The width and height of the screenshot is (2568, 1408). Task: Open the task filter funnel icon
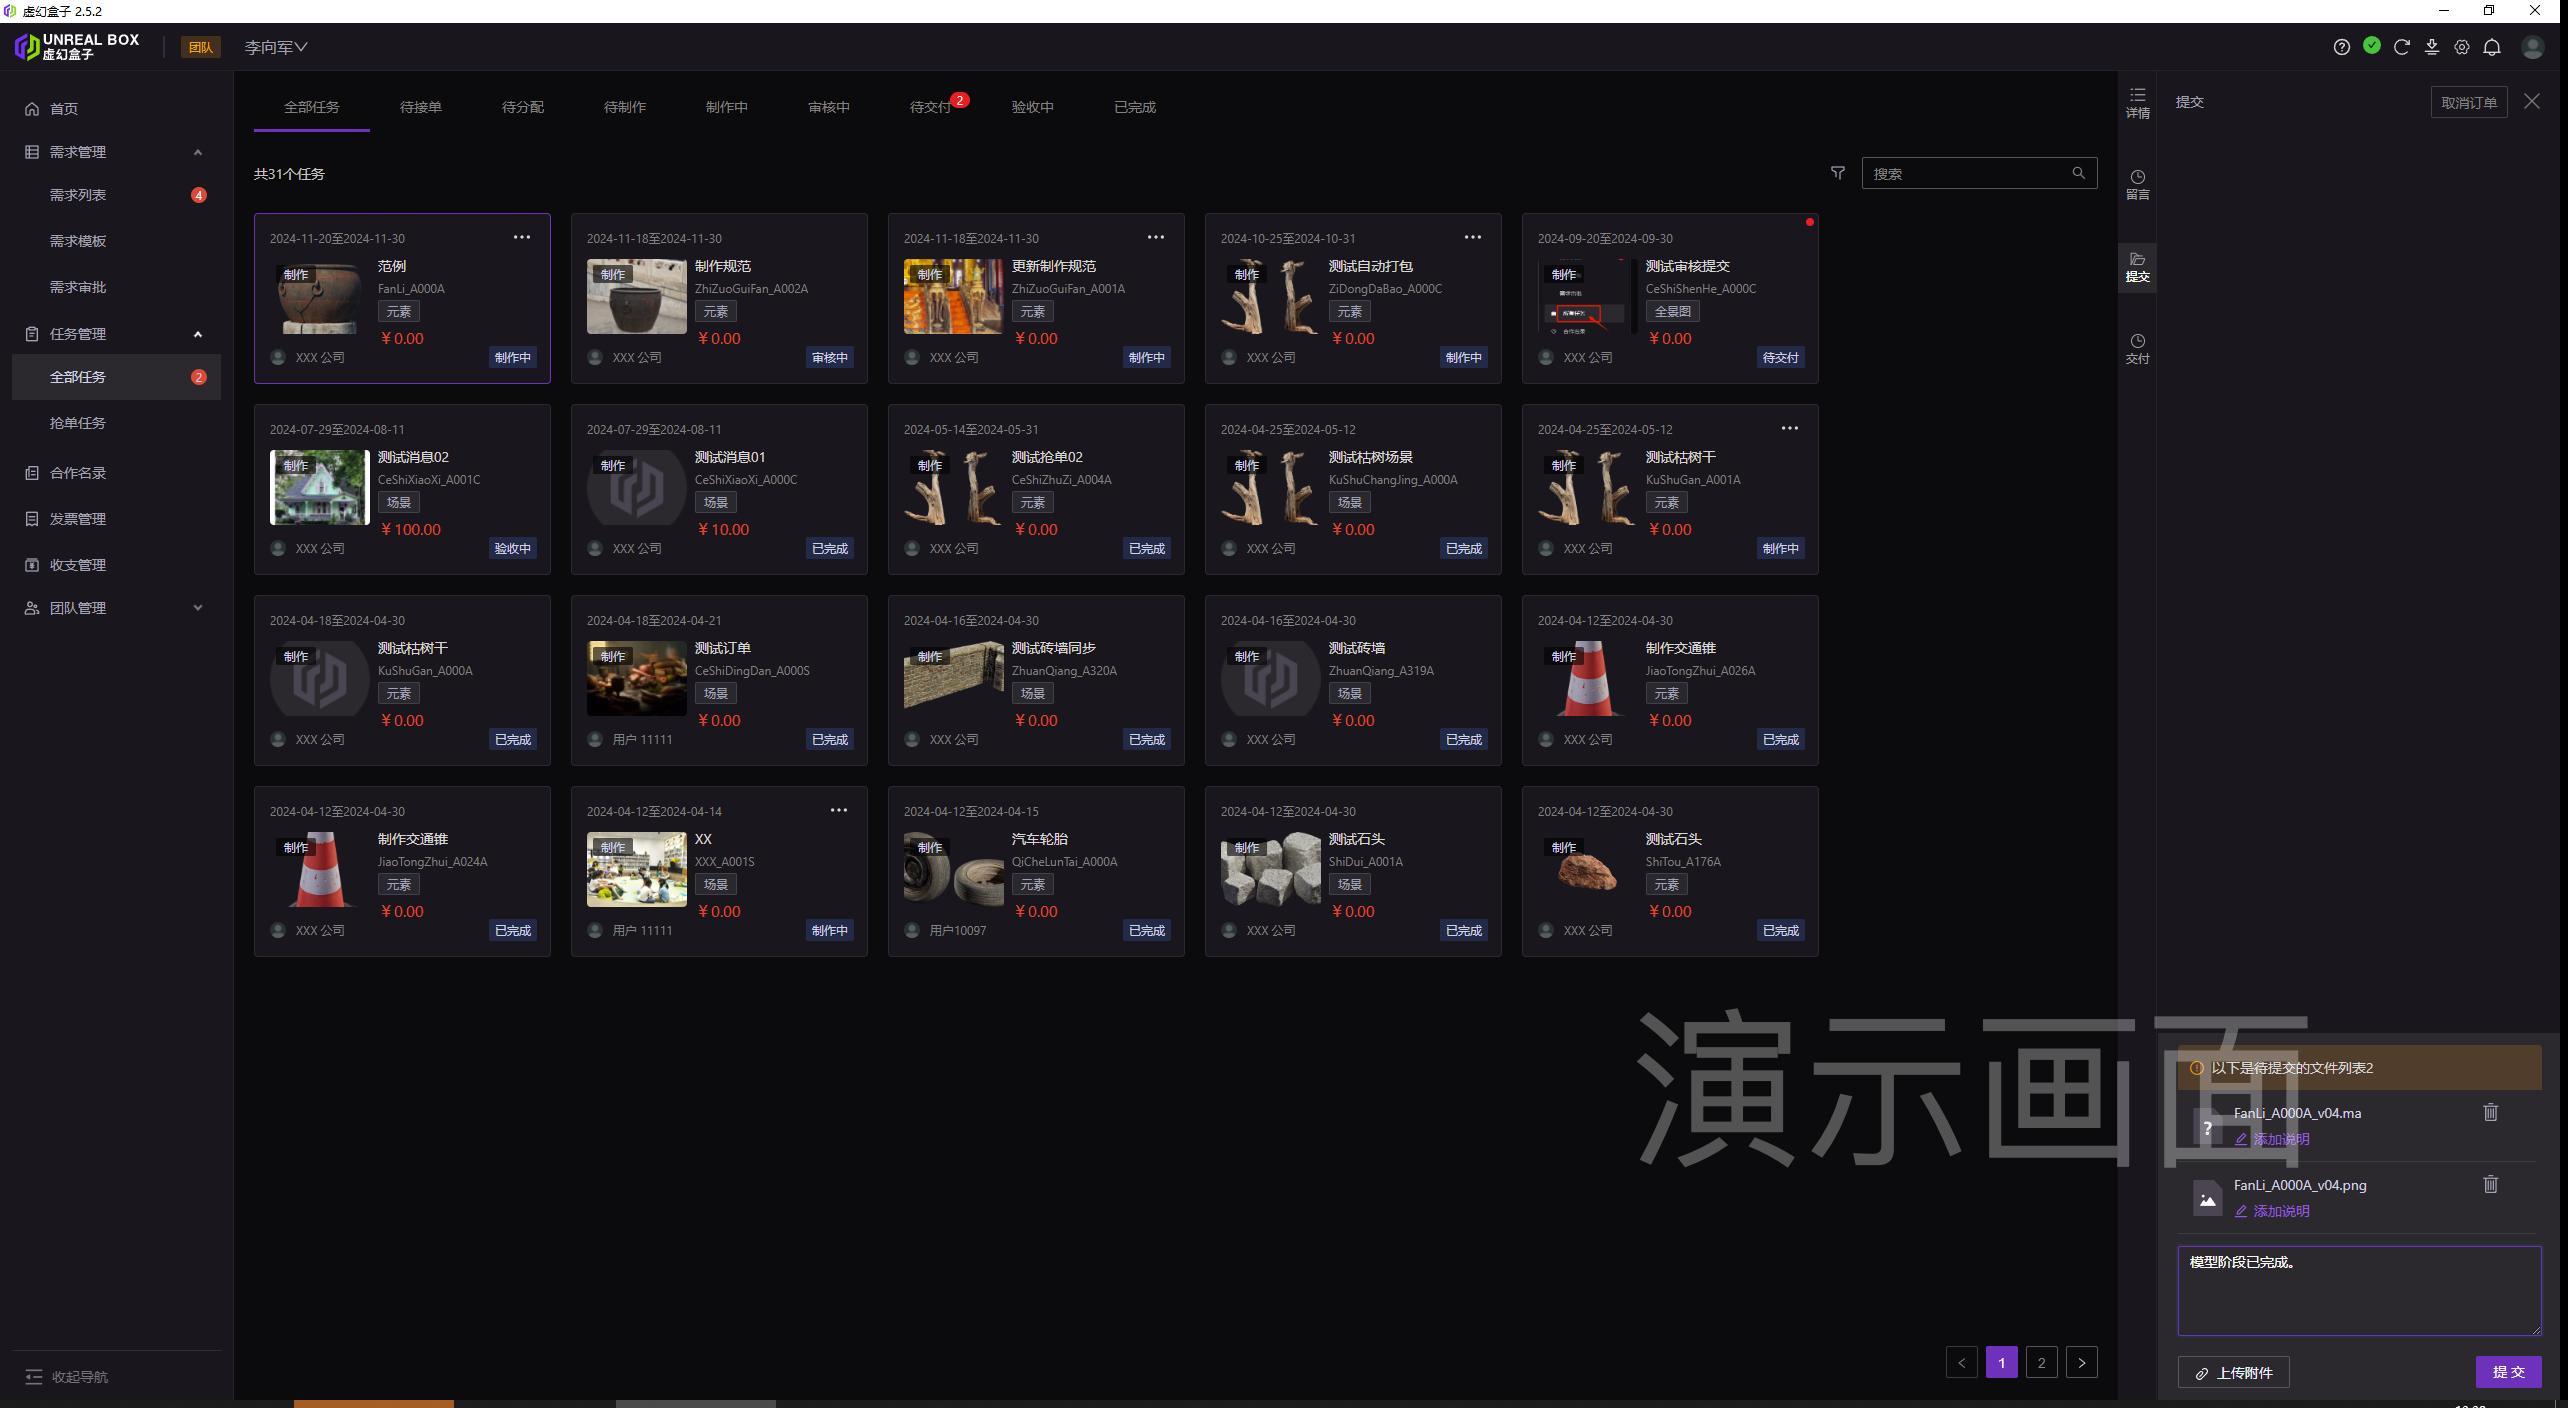[1837, 173]
